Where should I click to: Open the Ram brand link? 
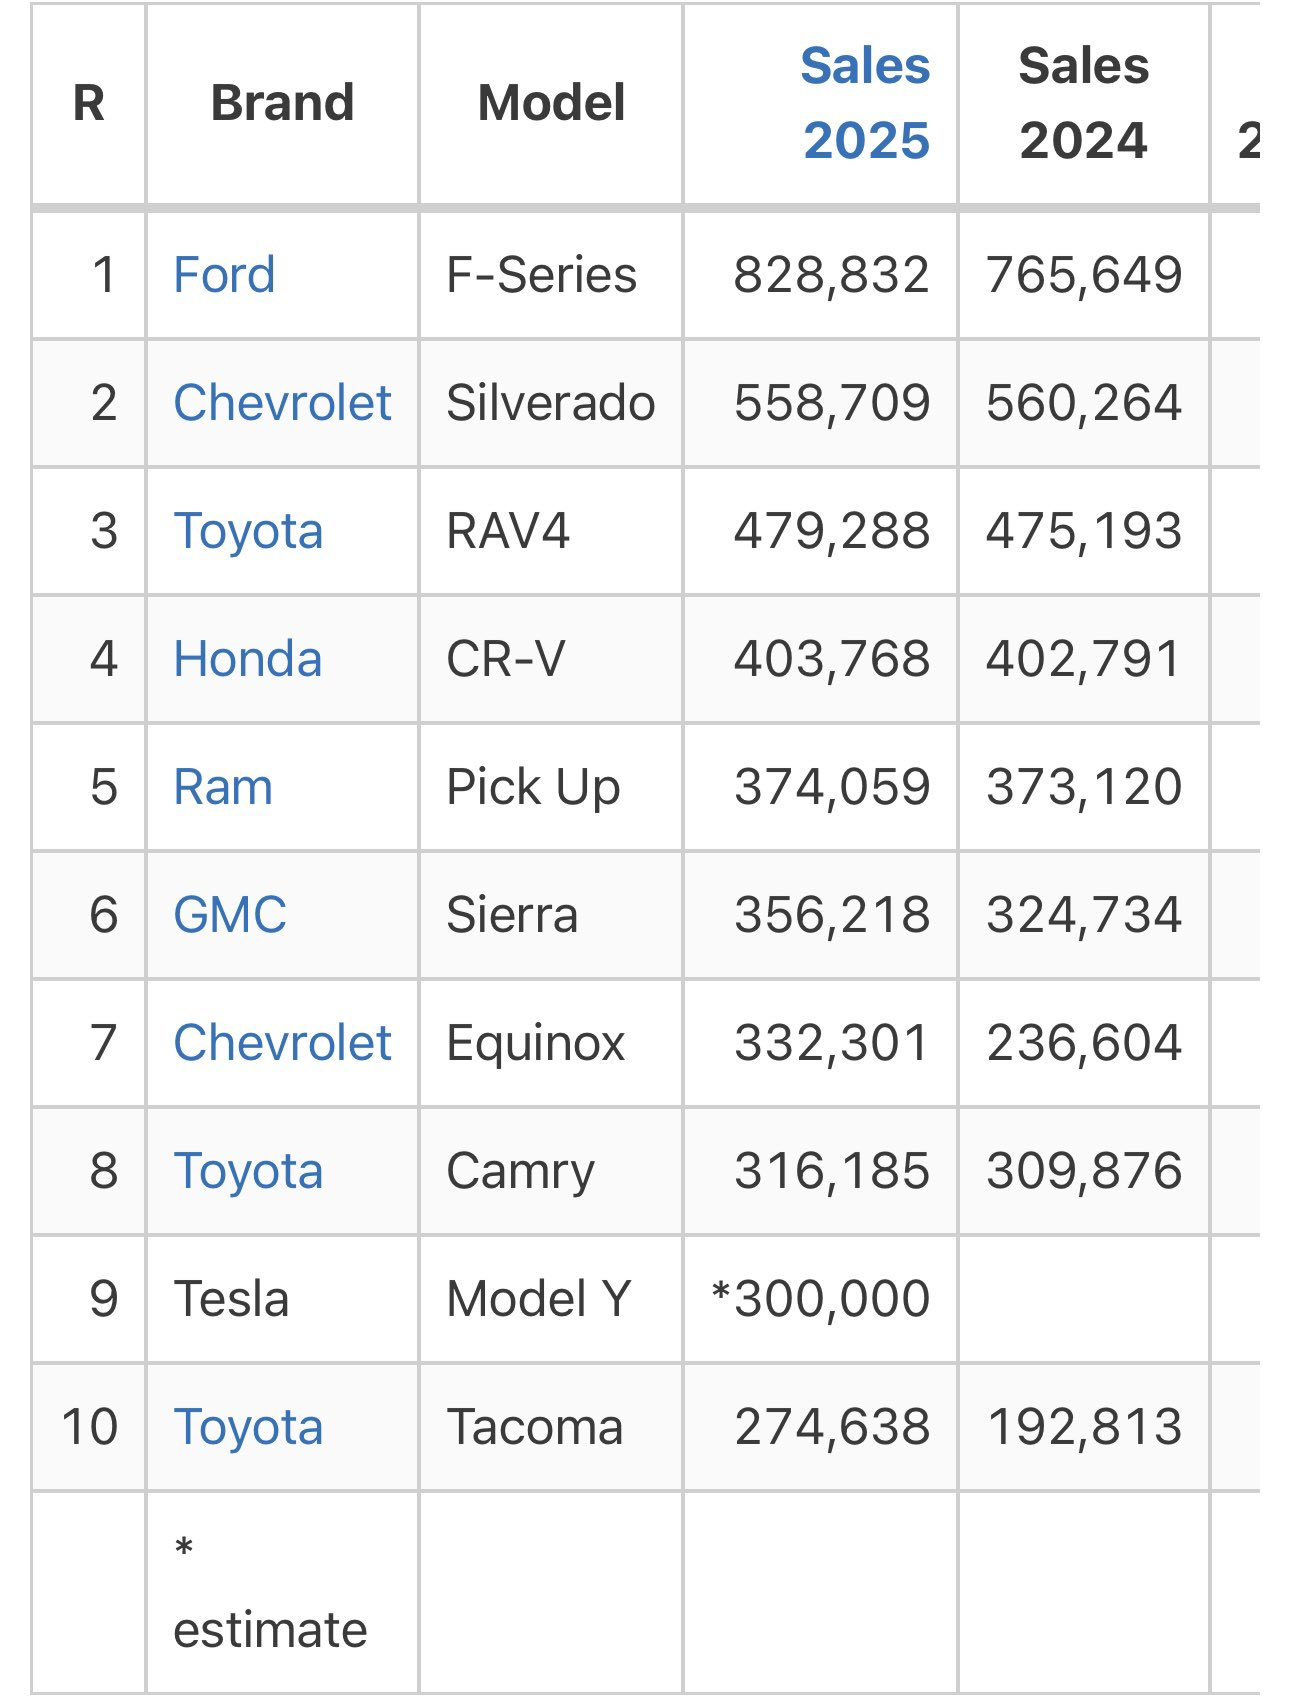point(223,787)
